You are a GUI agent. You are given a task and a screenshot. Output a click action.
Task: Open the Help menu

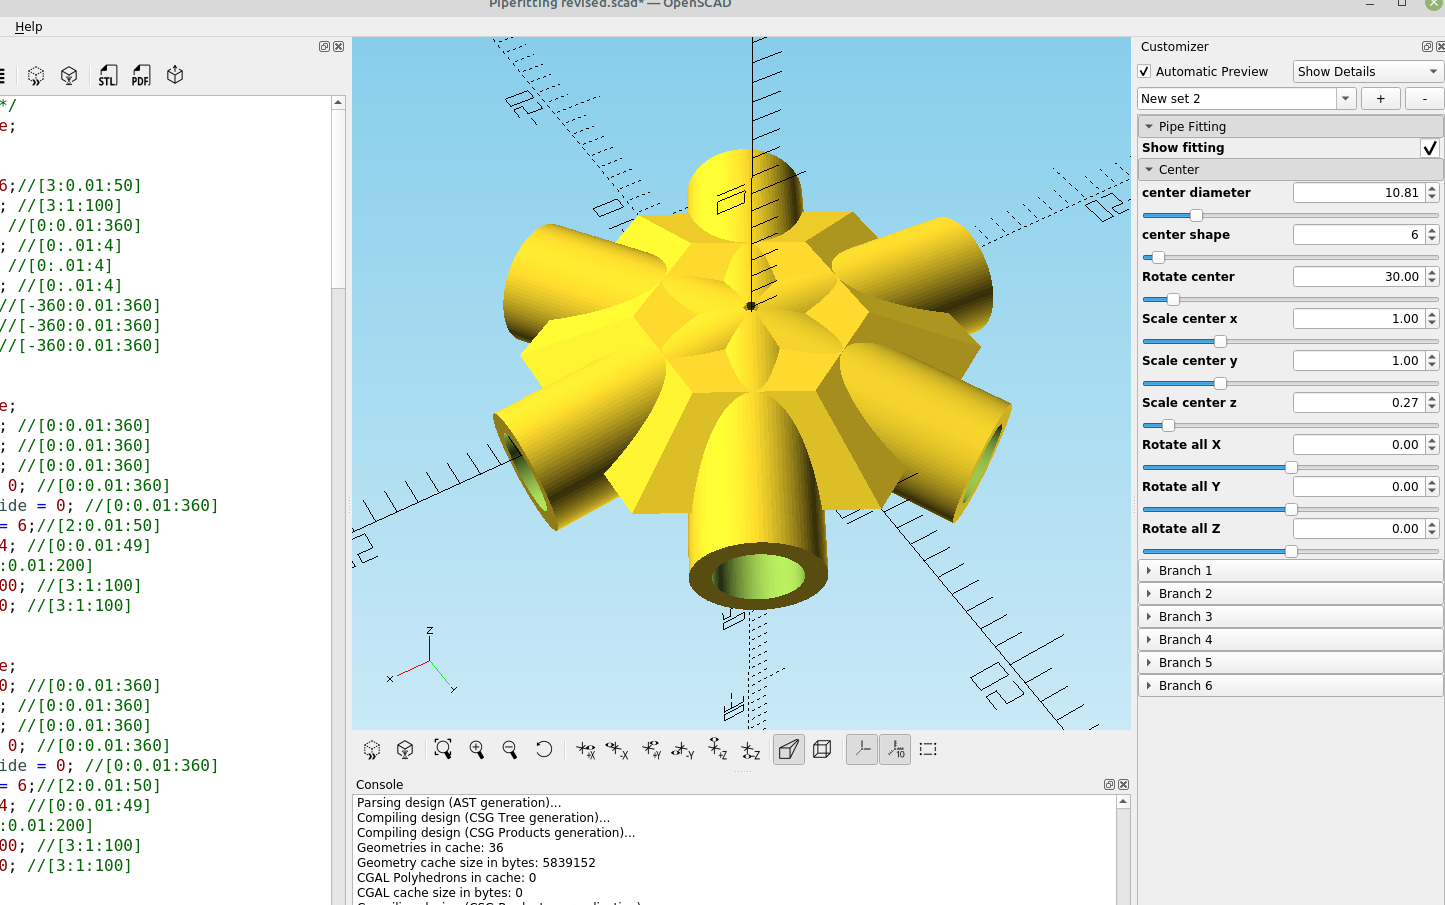pos(28,26)
